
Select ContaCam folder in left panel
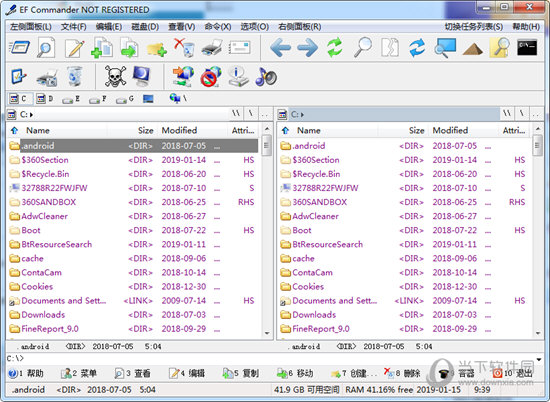click(x=133, y=273)
